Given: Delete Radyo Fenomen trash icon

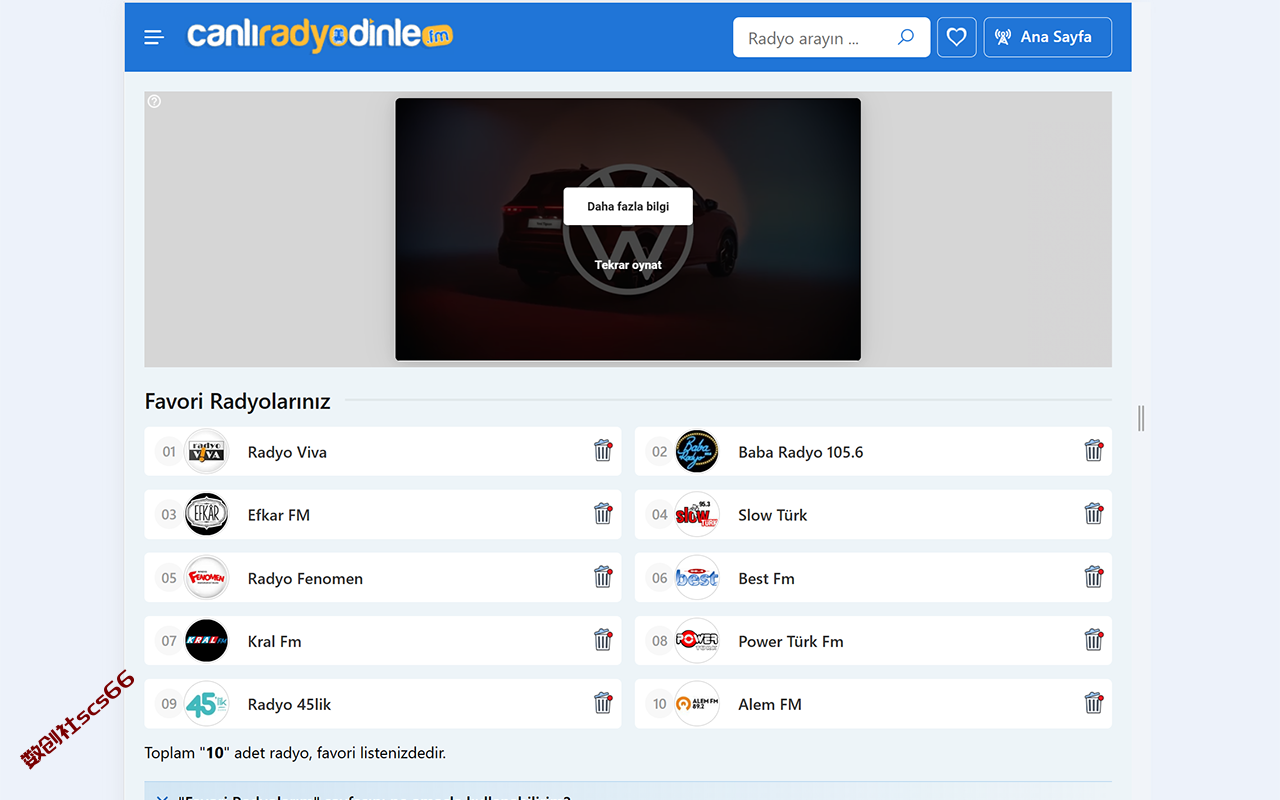Looking at the screenshot, I should [603, 577].
